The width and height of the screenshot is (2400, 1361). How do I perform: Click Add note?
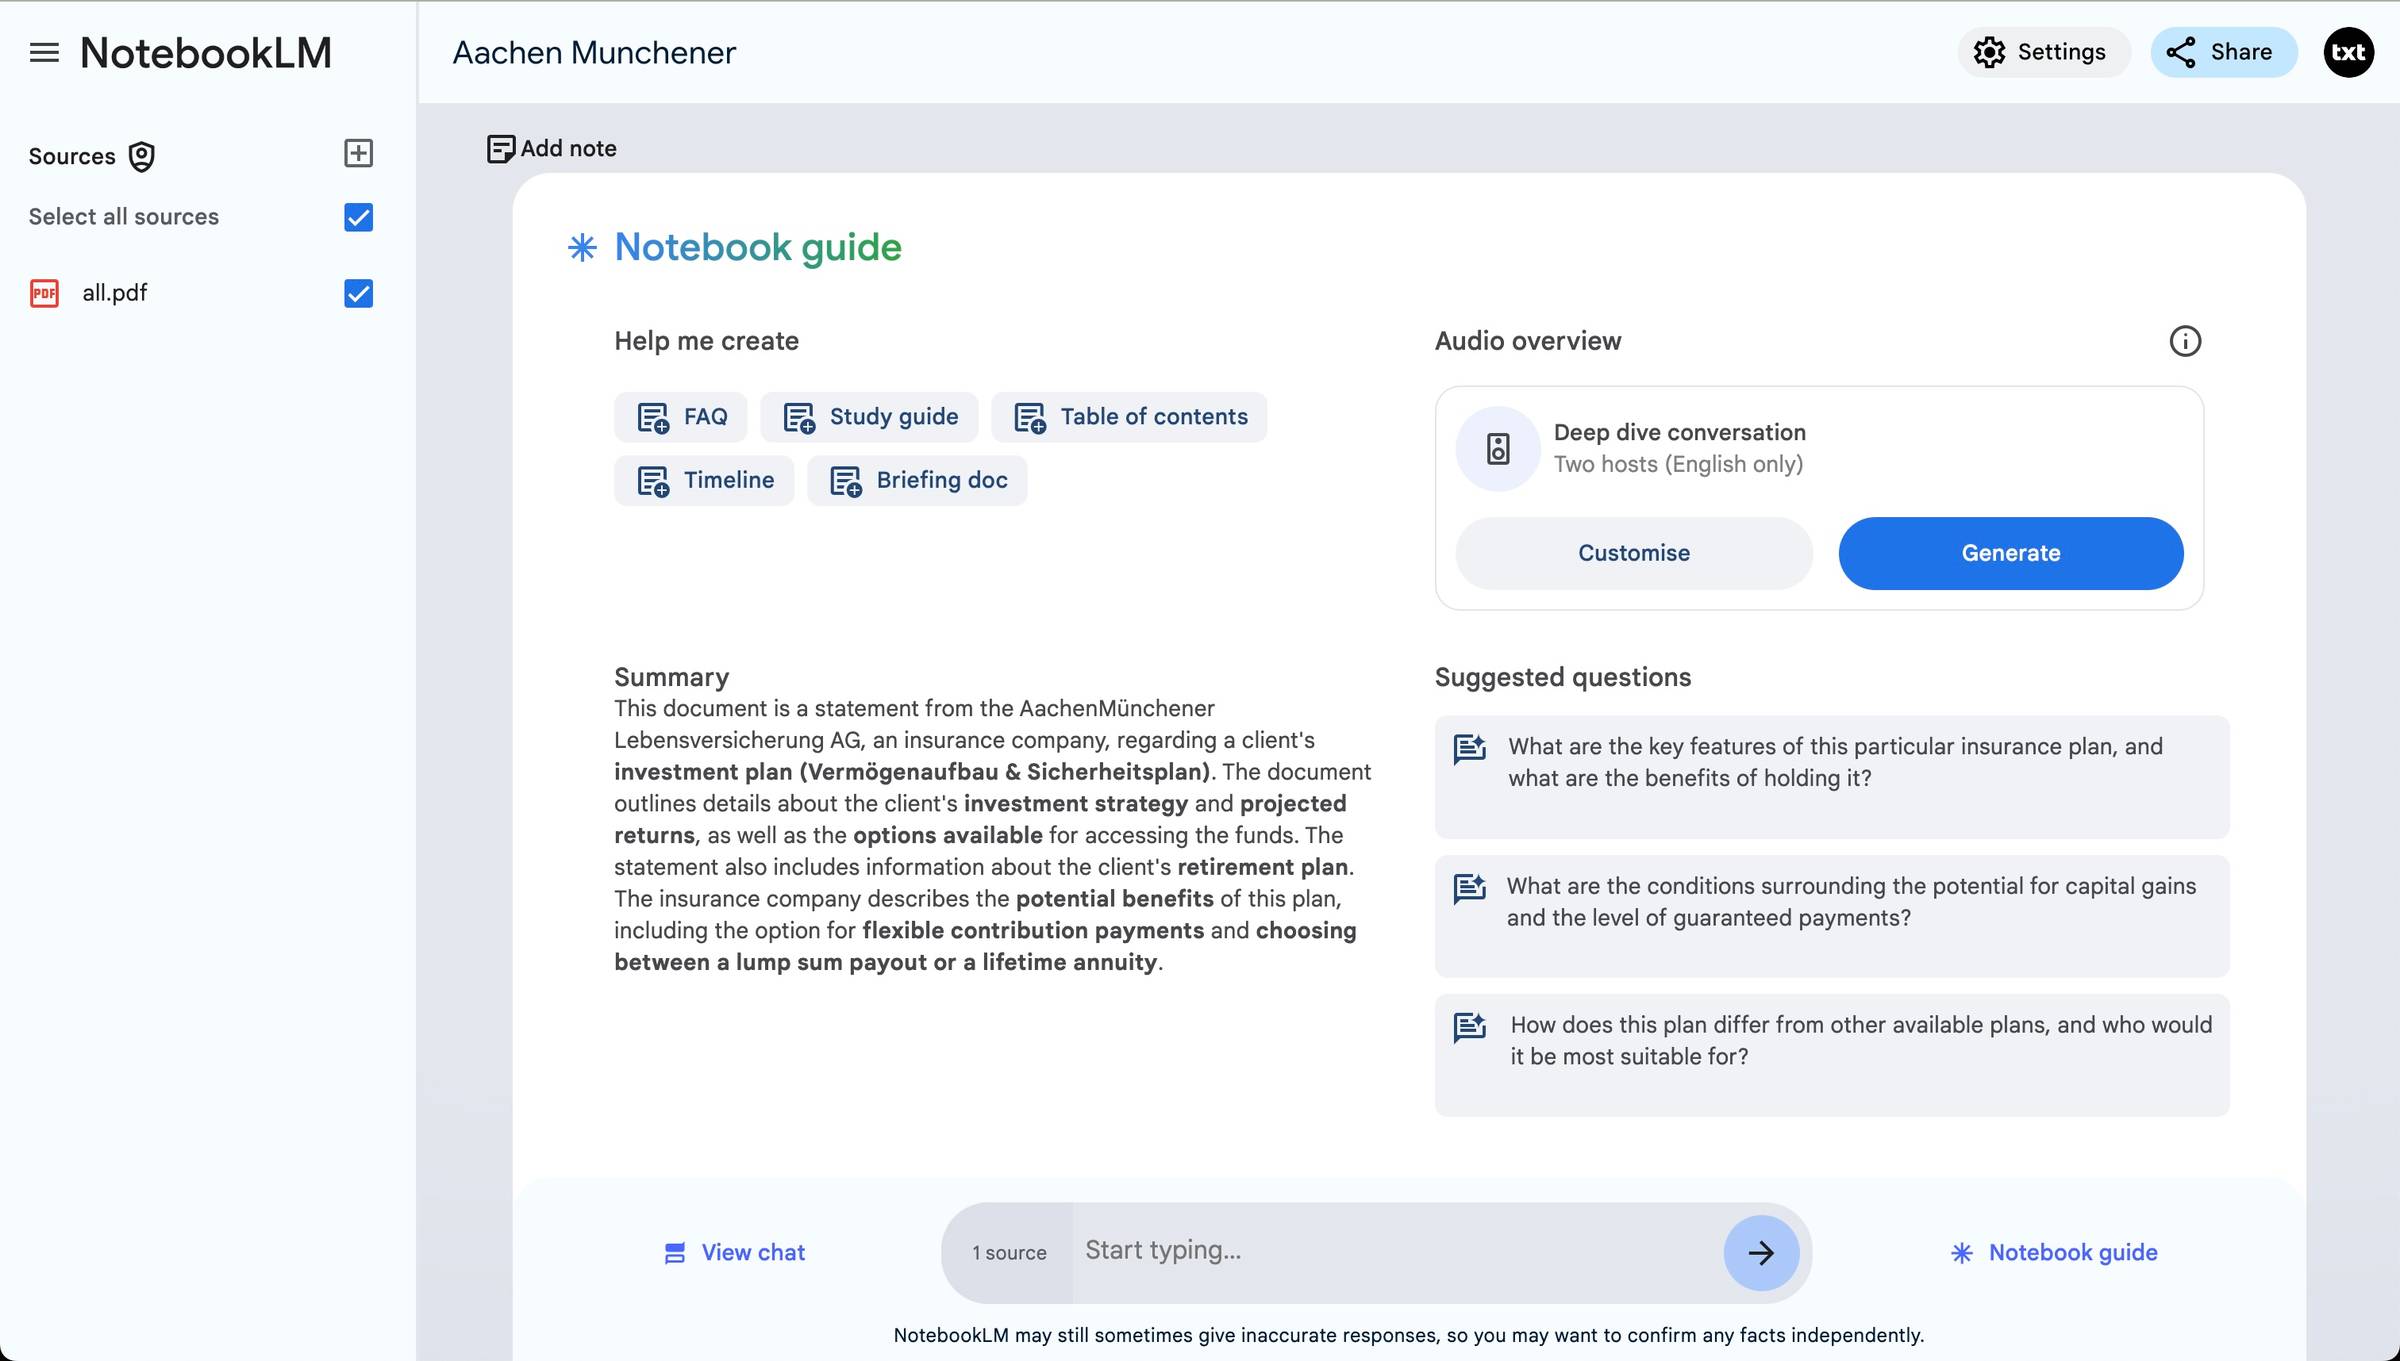(x=552, y=148)
